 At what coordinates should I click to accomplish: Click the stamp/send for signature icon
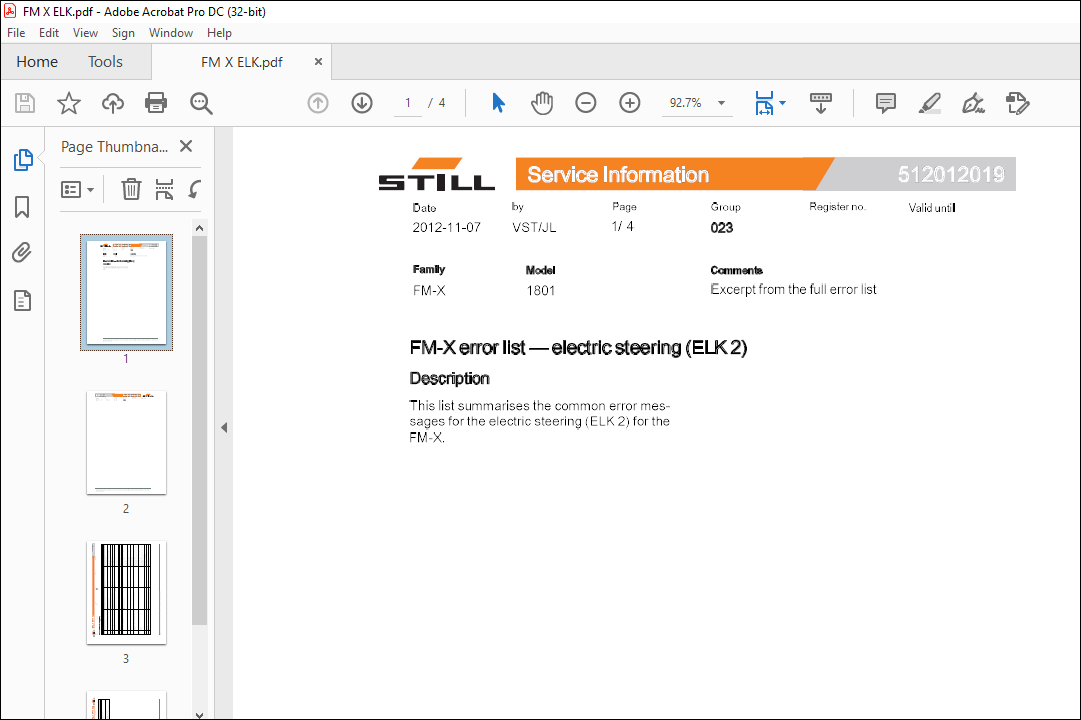click(x=1018, y=103)
